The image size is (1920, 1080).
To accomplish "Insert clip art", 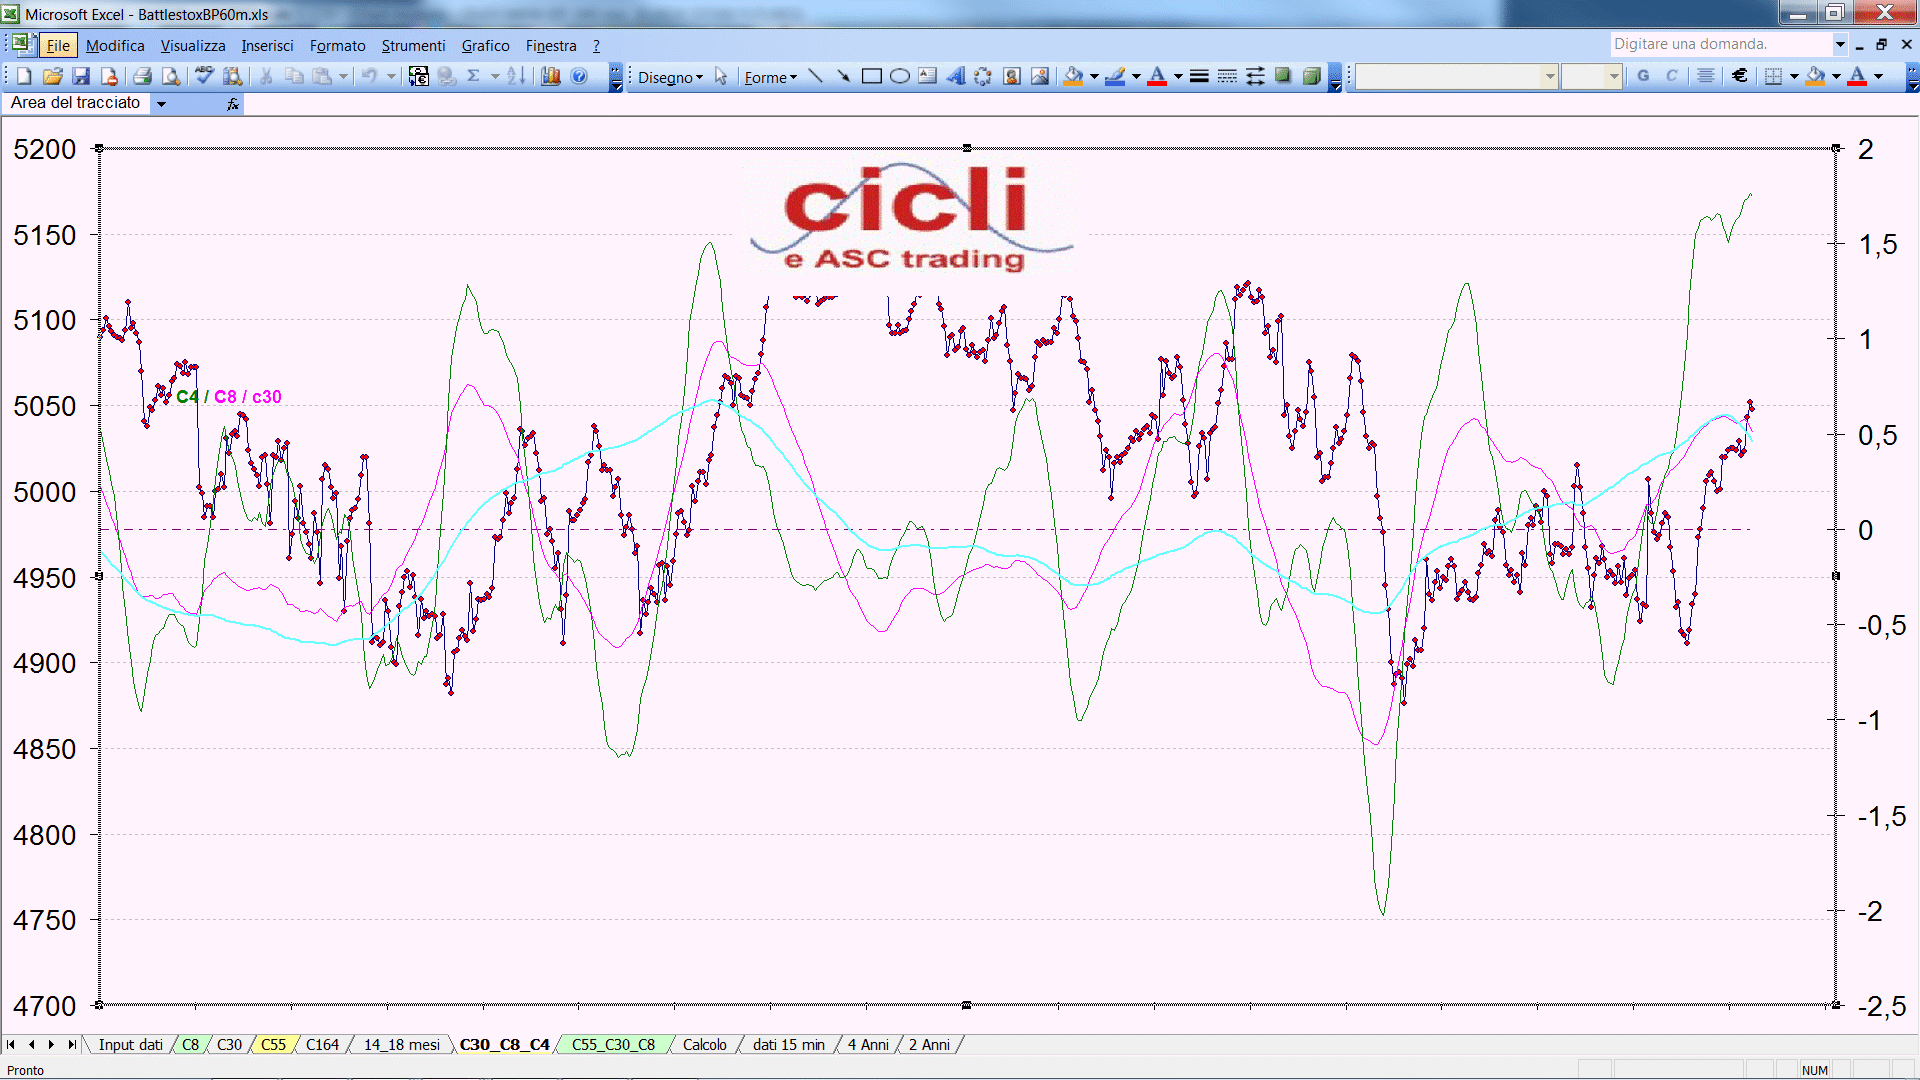I will [x=1012, y=76].
